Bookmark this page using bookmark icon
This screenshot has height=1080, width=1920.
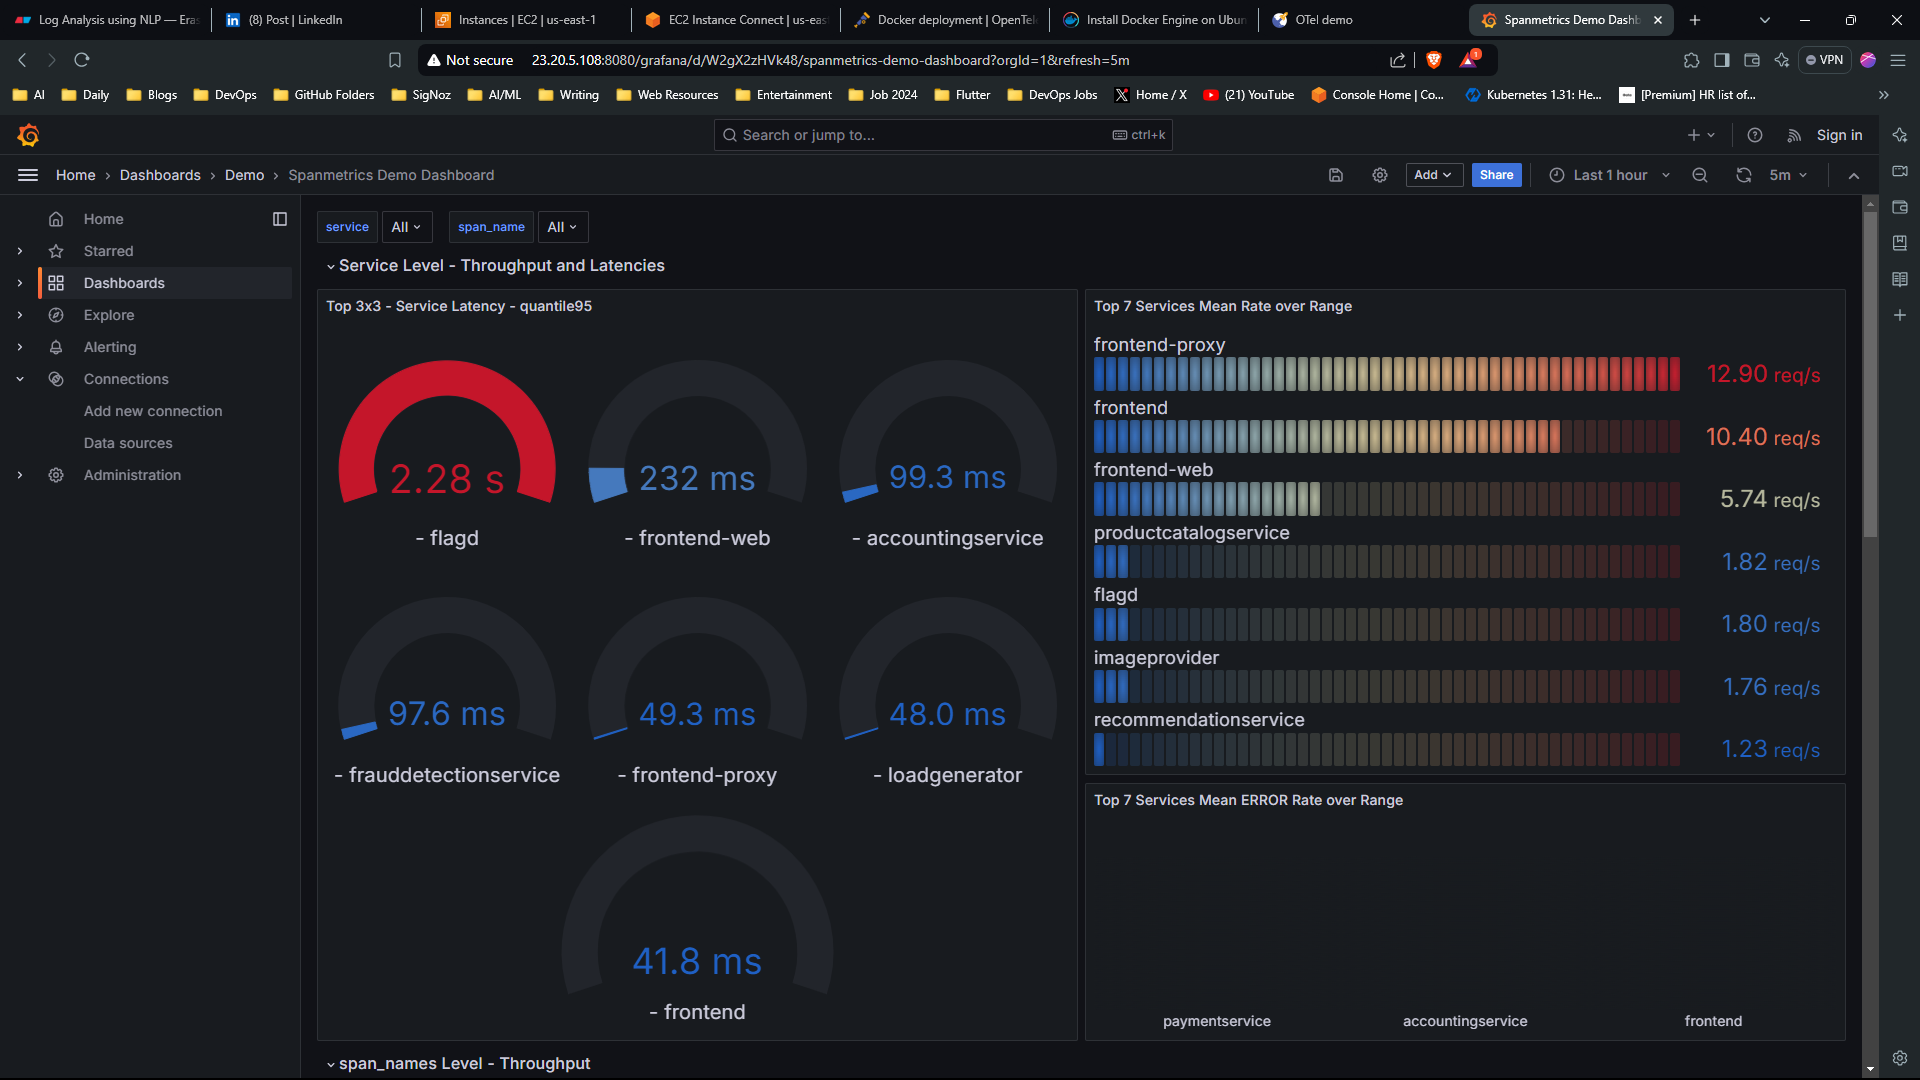(x=395, y=60)
